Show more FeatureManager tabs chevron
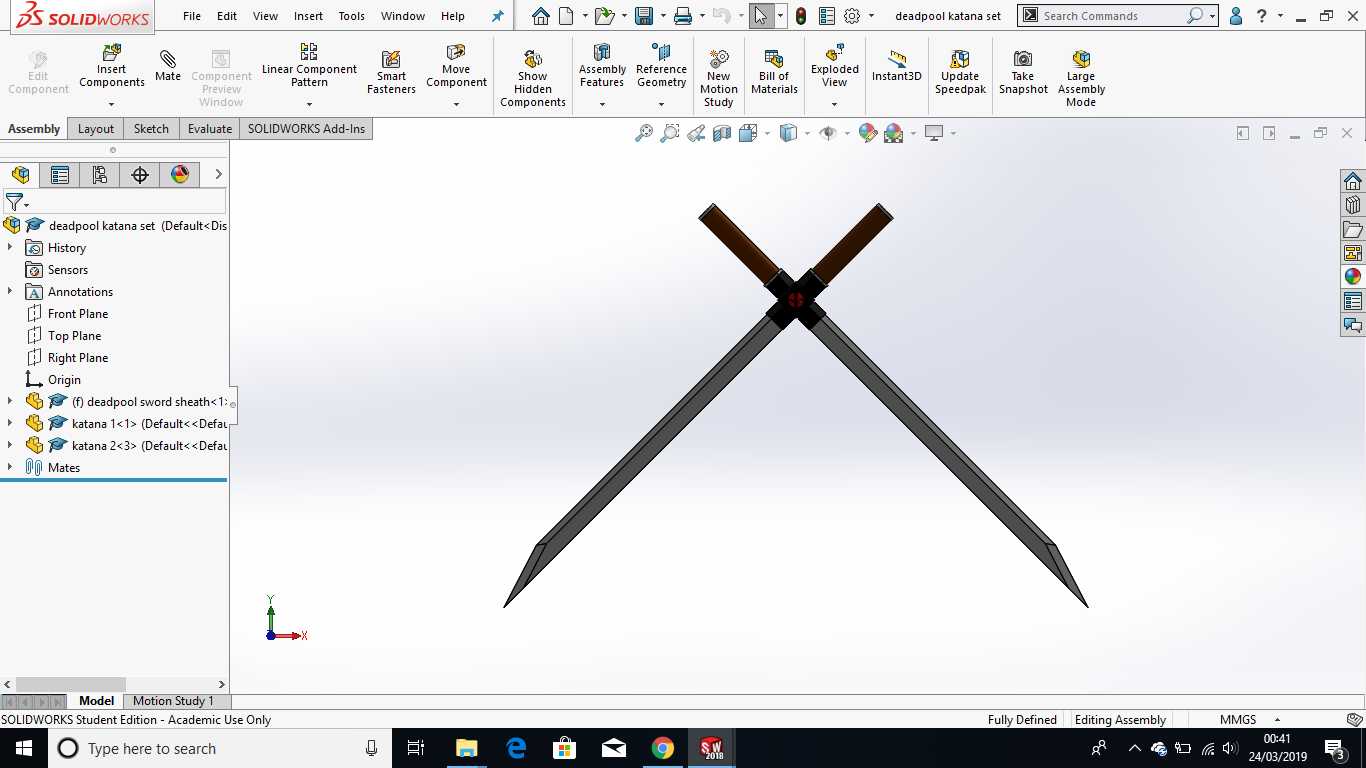The height and width of the screenshot is (768, 1366). pos(218,175)
